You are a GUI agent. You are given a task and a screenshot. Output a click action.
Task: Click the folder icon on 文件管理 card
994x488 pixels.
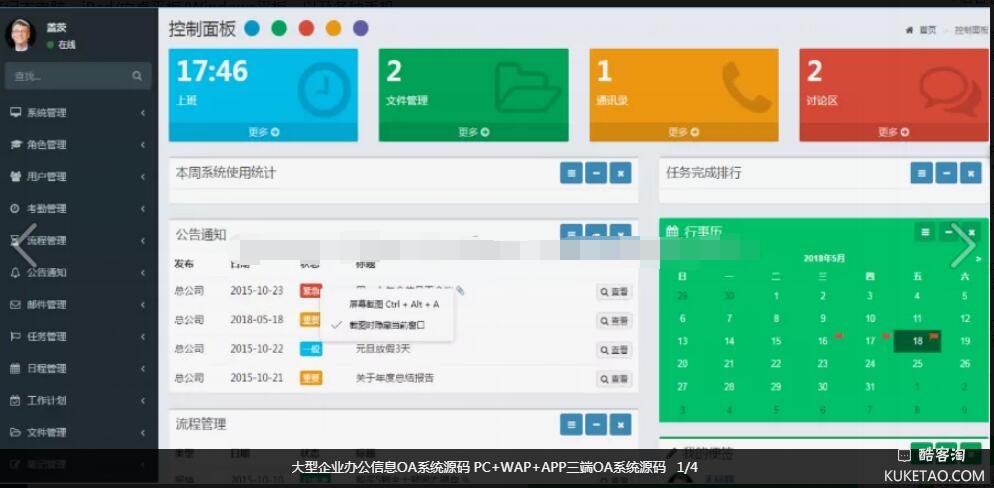pos(527,88)
